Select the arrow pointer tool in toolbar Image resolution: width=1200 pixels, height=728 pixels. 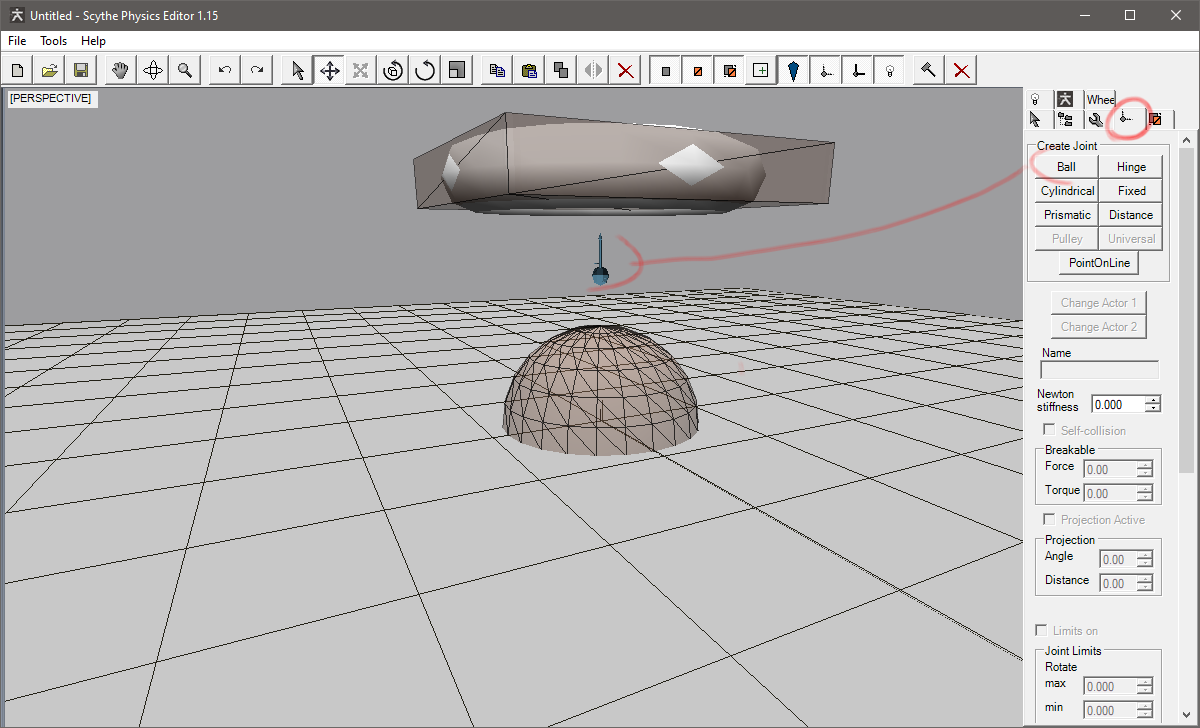click(x=297, y=70)
